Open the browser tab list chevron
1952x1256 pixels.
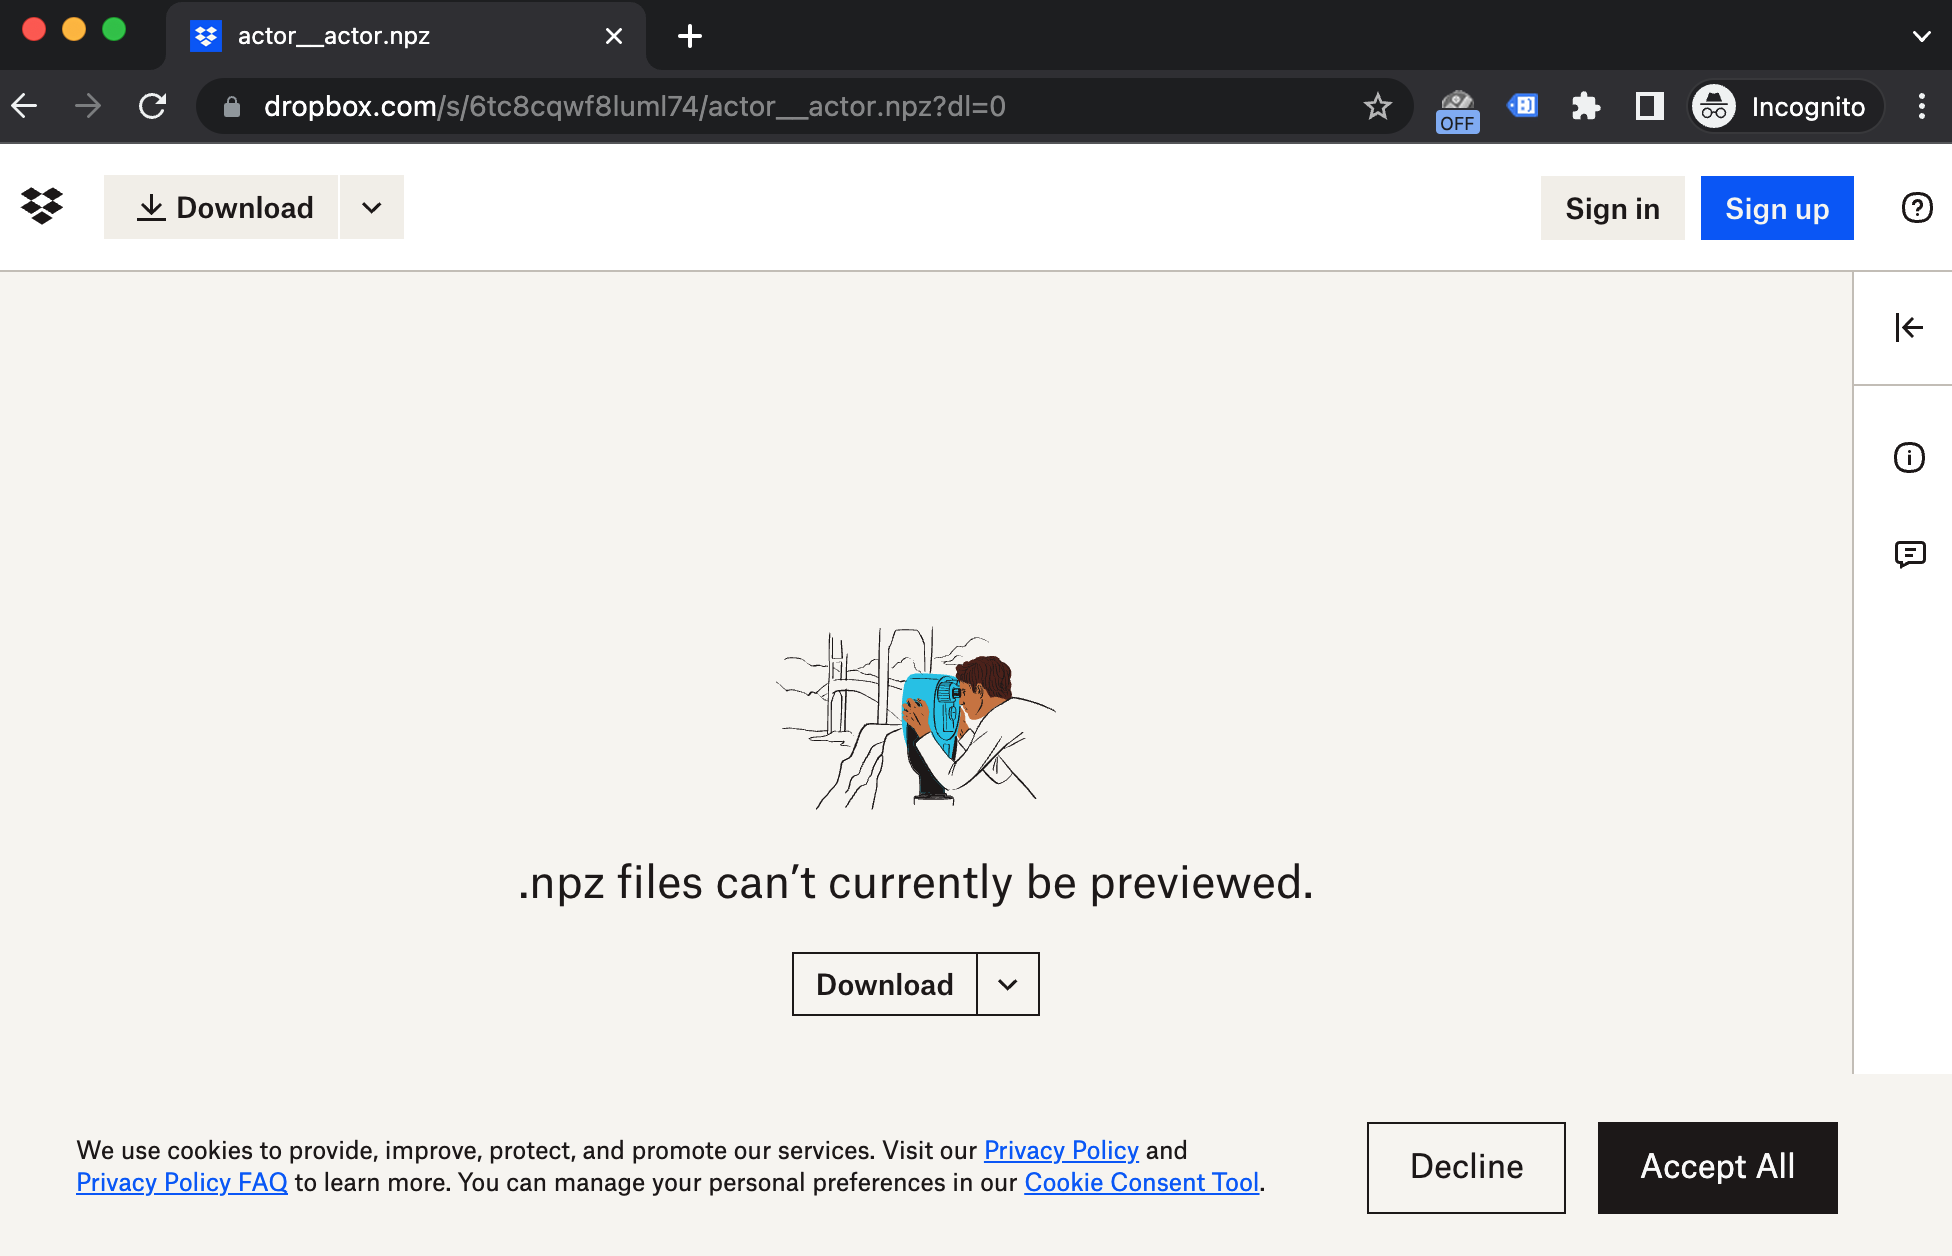coord(1922,35)
